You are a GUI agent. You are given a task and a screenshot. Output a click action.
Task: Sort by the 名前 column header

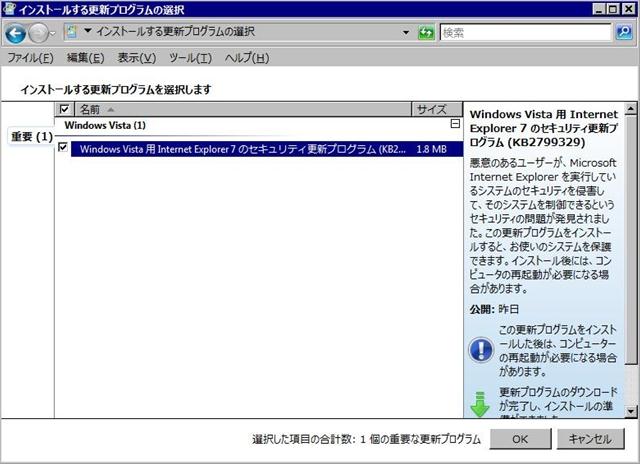point(243,109)
